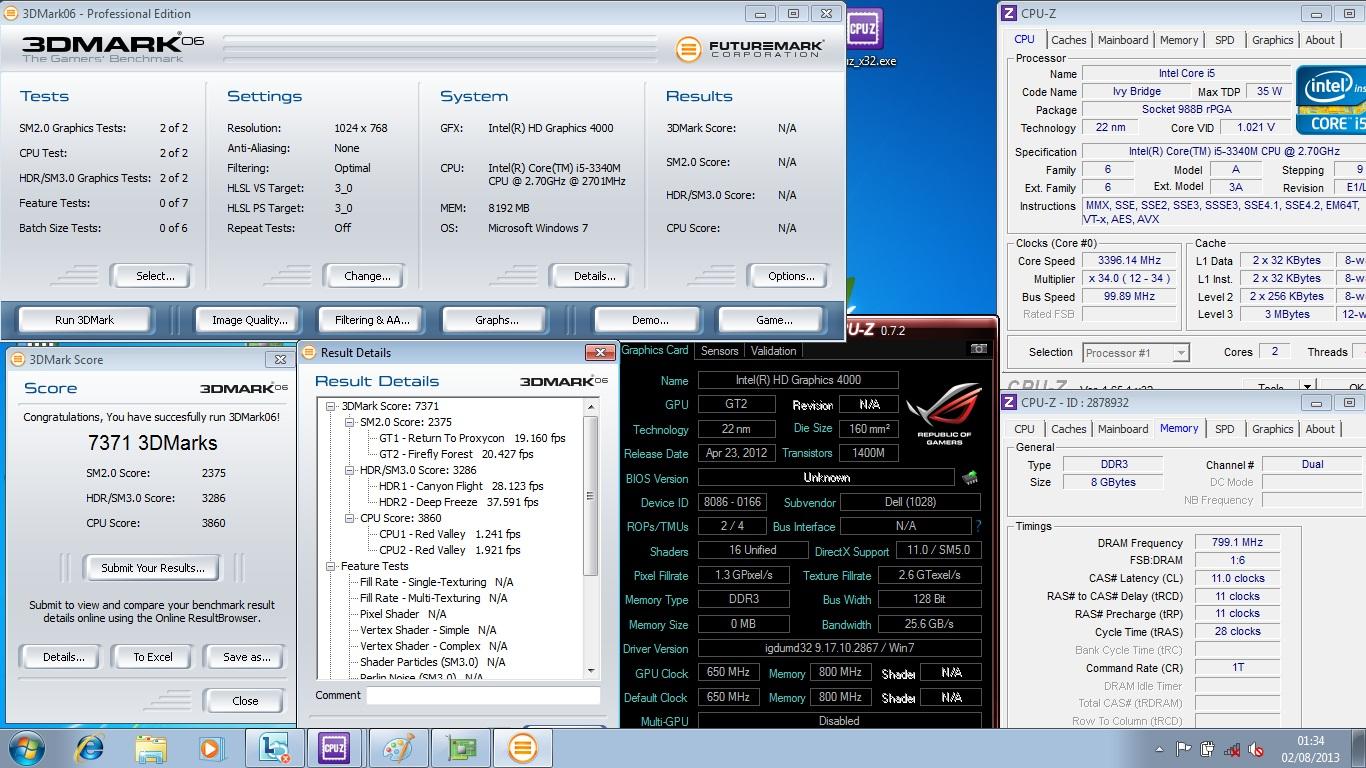Screen dimensions: 1366x768
Task: Click the Result Details window title icon
Action: [x=309, y=352]
